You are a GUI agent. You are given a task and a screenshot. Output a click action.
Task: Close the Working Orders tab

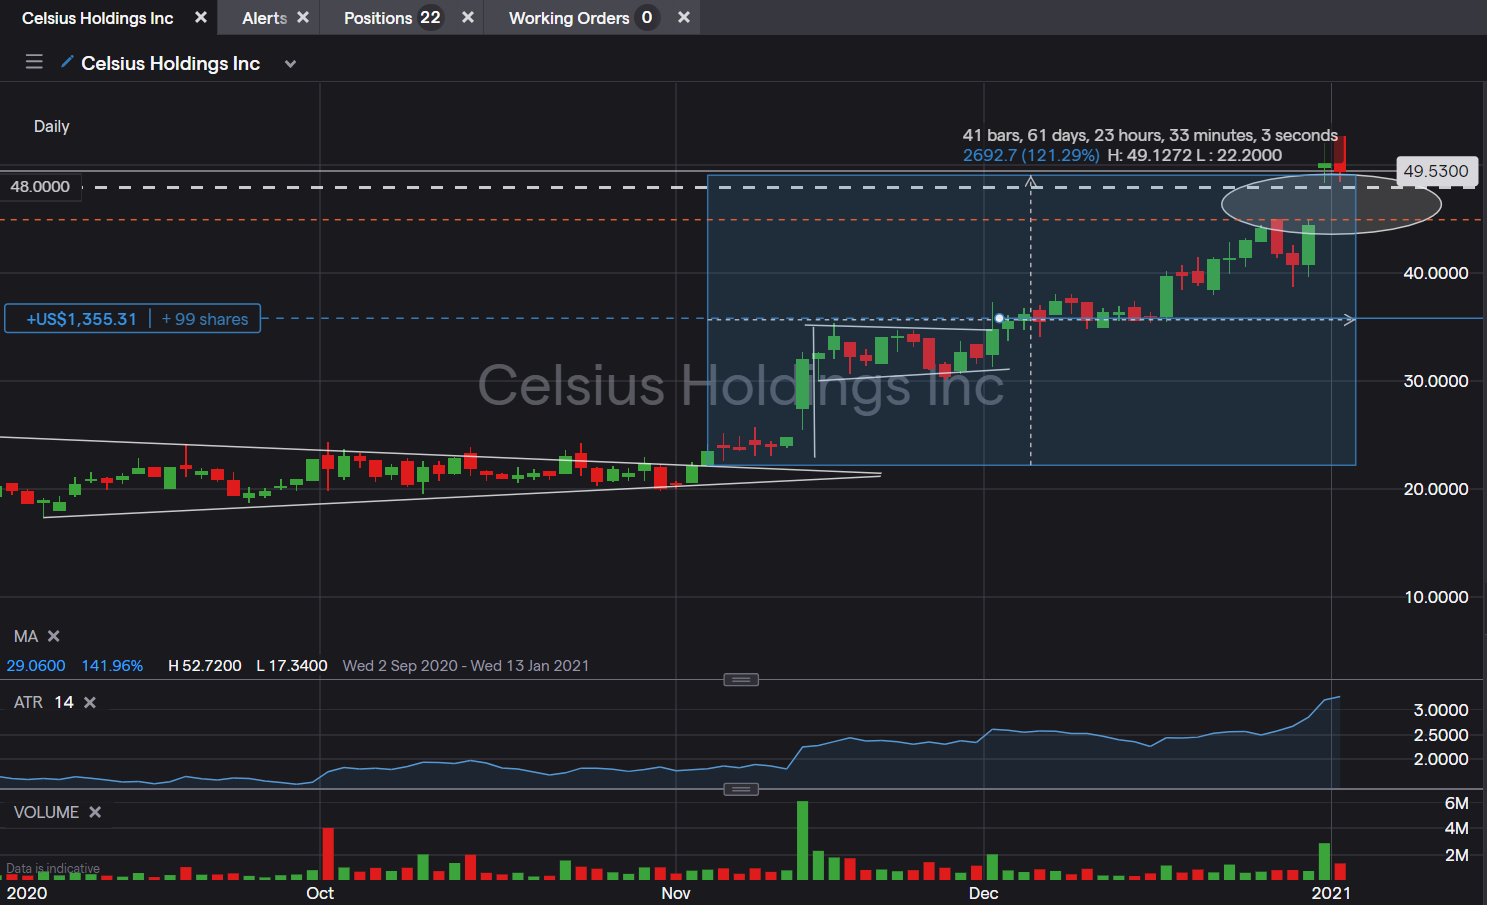[x=684, y=17]
